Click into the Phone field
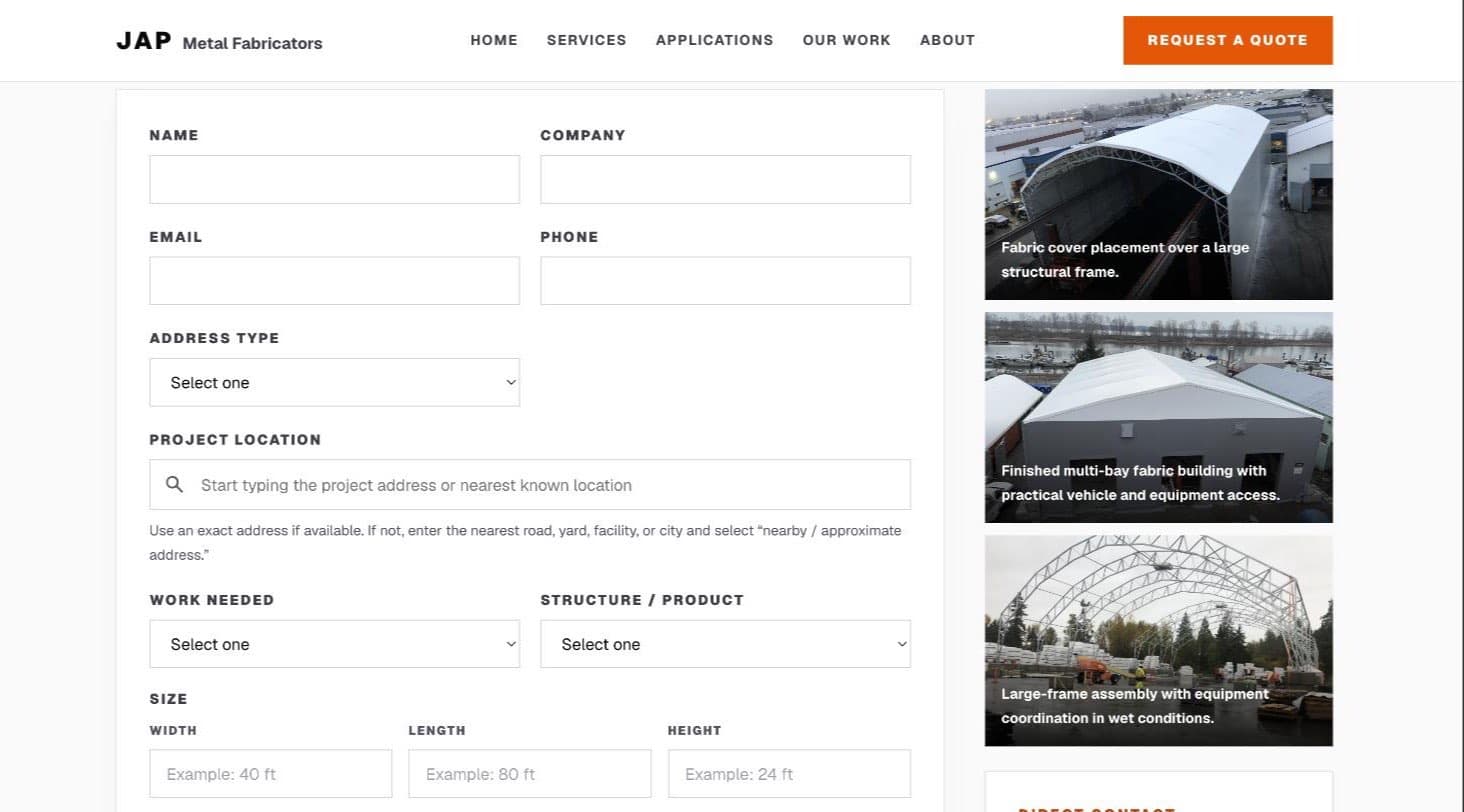The width and height of the screenshot is (1464, 812). [725, 281]
